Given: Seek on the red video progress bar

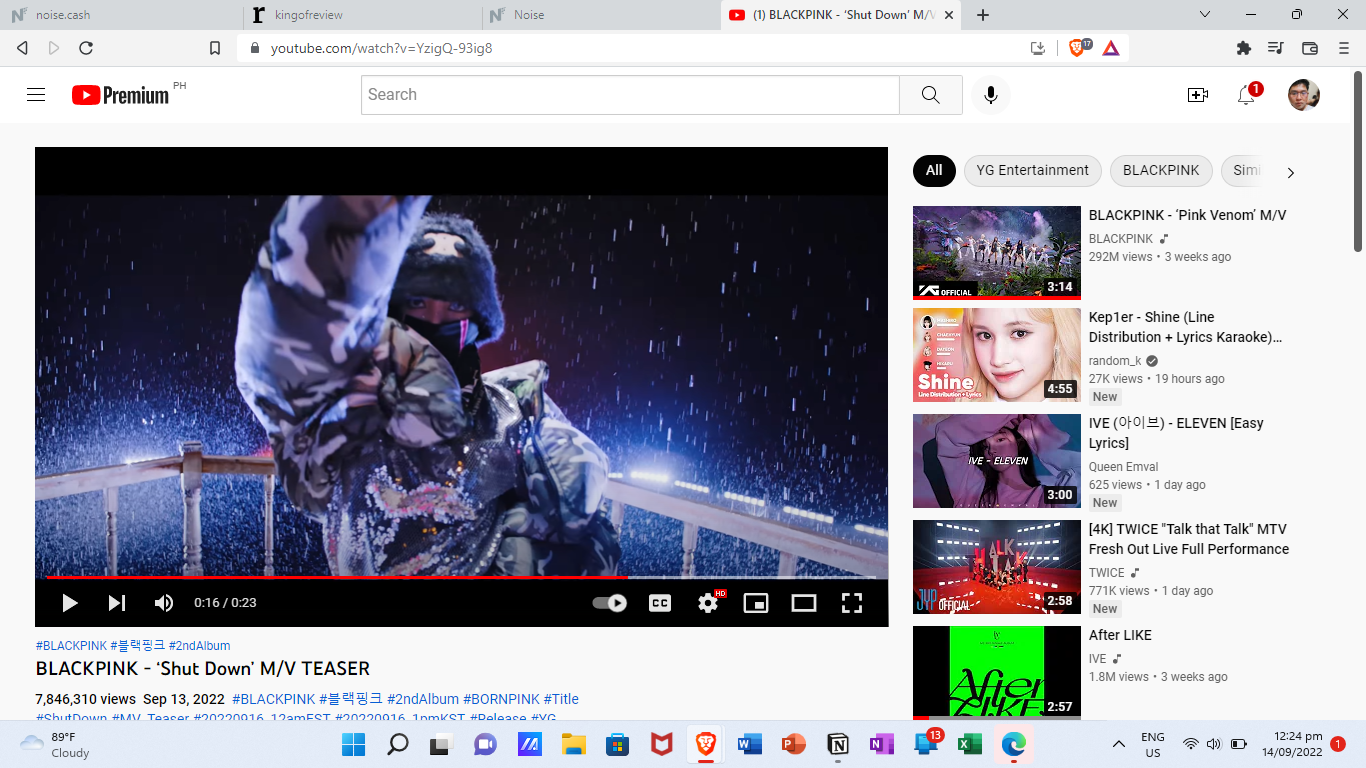Looking at the screenshot, I should 462,577.
